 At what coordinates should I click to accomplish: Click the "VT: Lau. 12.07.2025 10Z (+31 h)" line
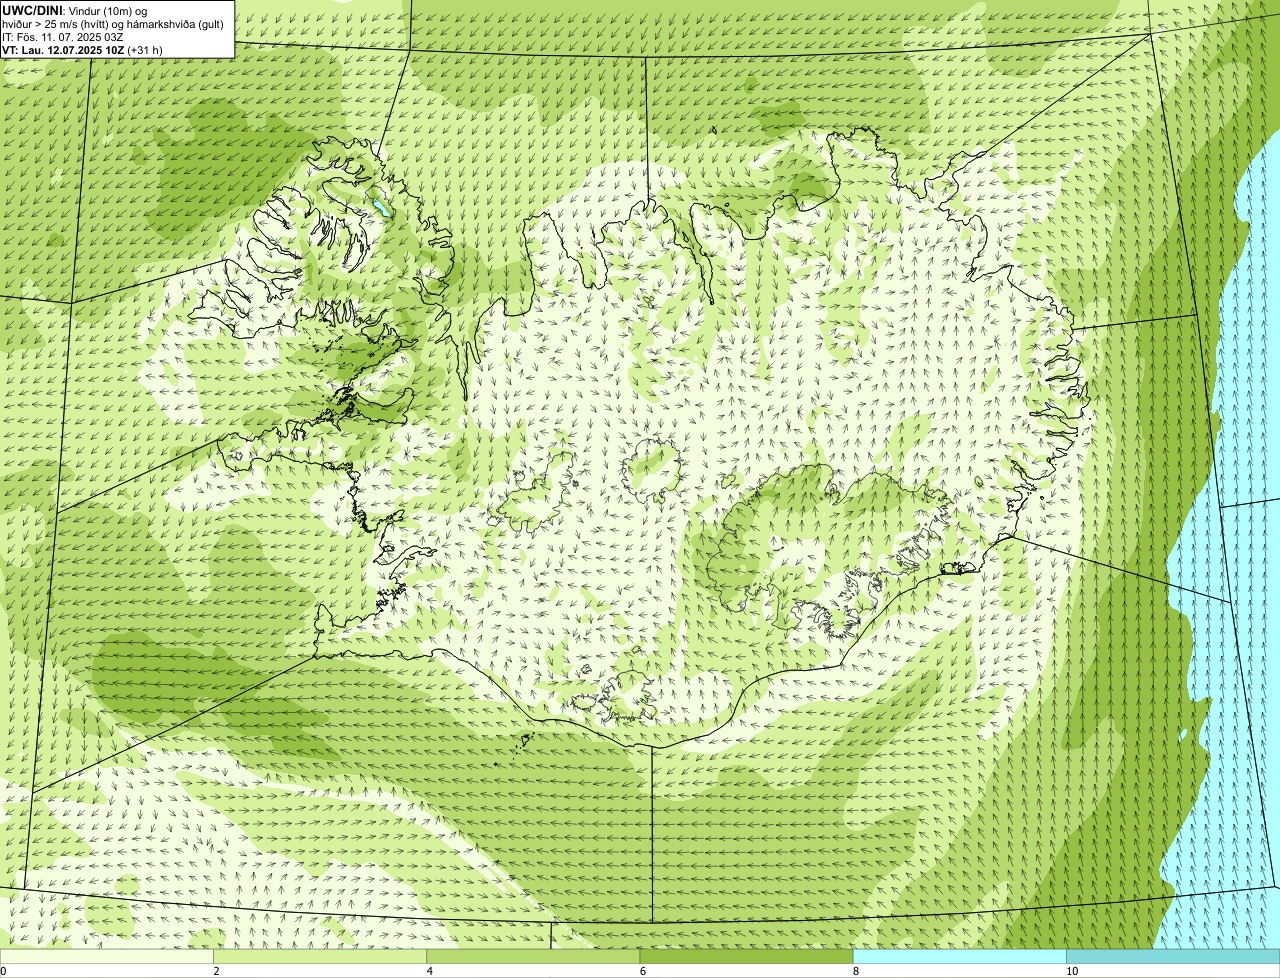click(x=82, y=49)
